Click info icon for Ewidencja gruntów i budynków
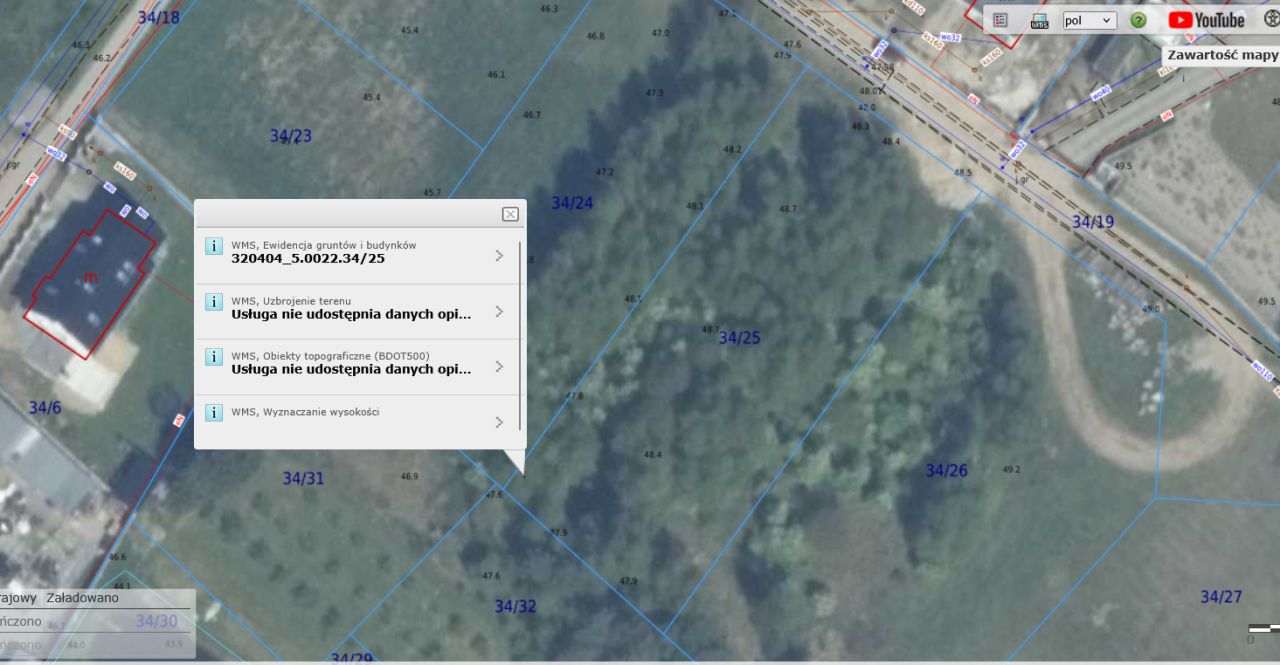The height and width of the screenshot is (665, 1280). pyautogui.click(x=213, y=246)
